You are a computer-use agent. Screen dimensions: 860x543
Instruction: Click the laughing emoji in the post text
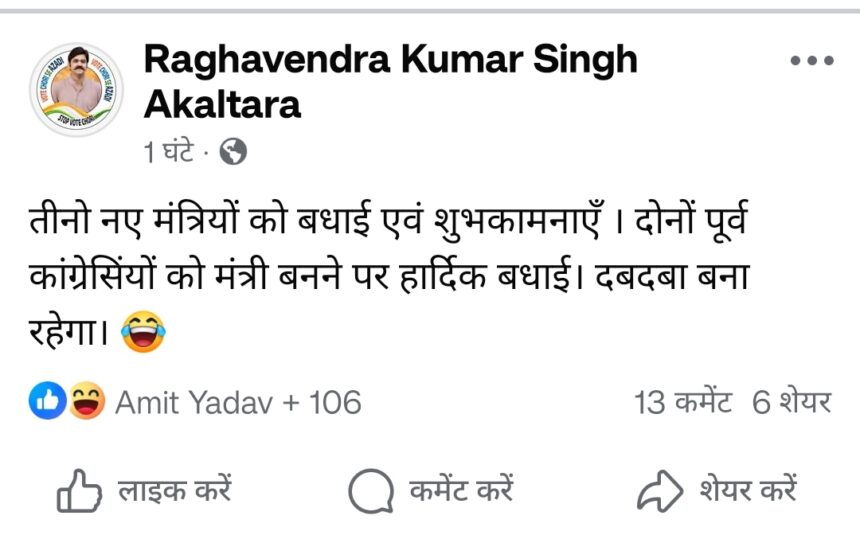[x=142, y=333]
